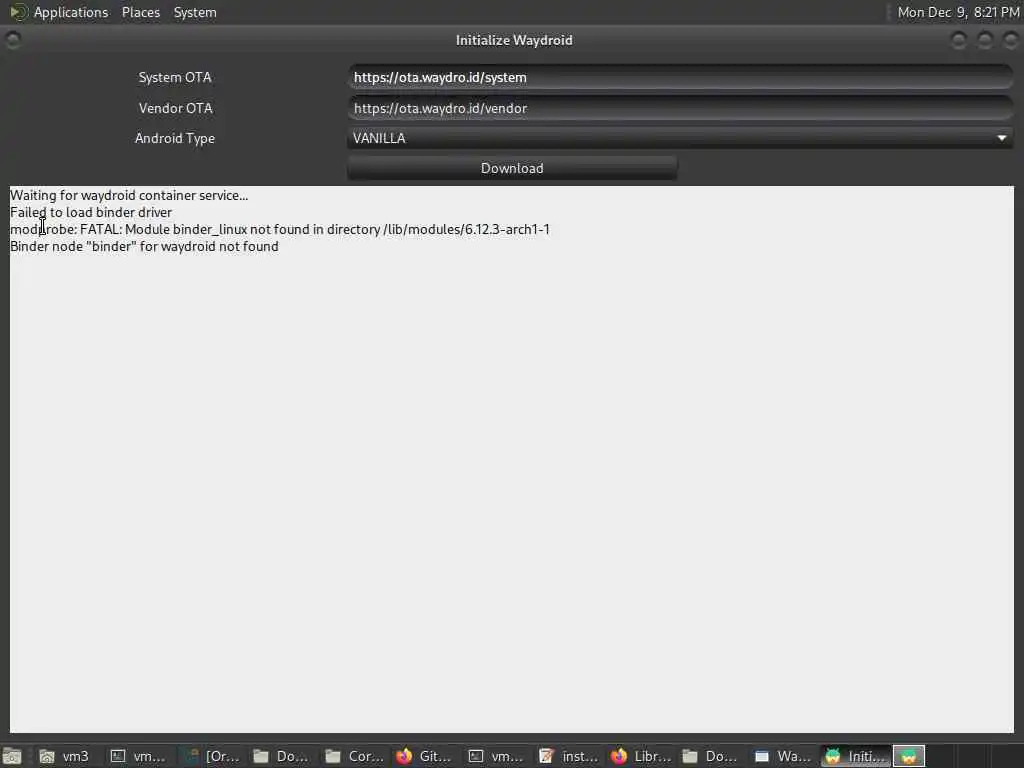Click the unlabeled Waydroid icon ending the taskbar
This screenshot has height=768, width=1024.
908,756
